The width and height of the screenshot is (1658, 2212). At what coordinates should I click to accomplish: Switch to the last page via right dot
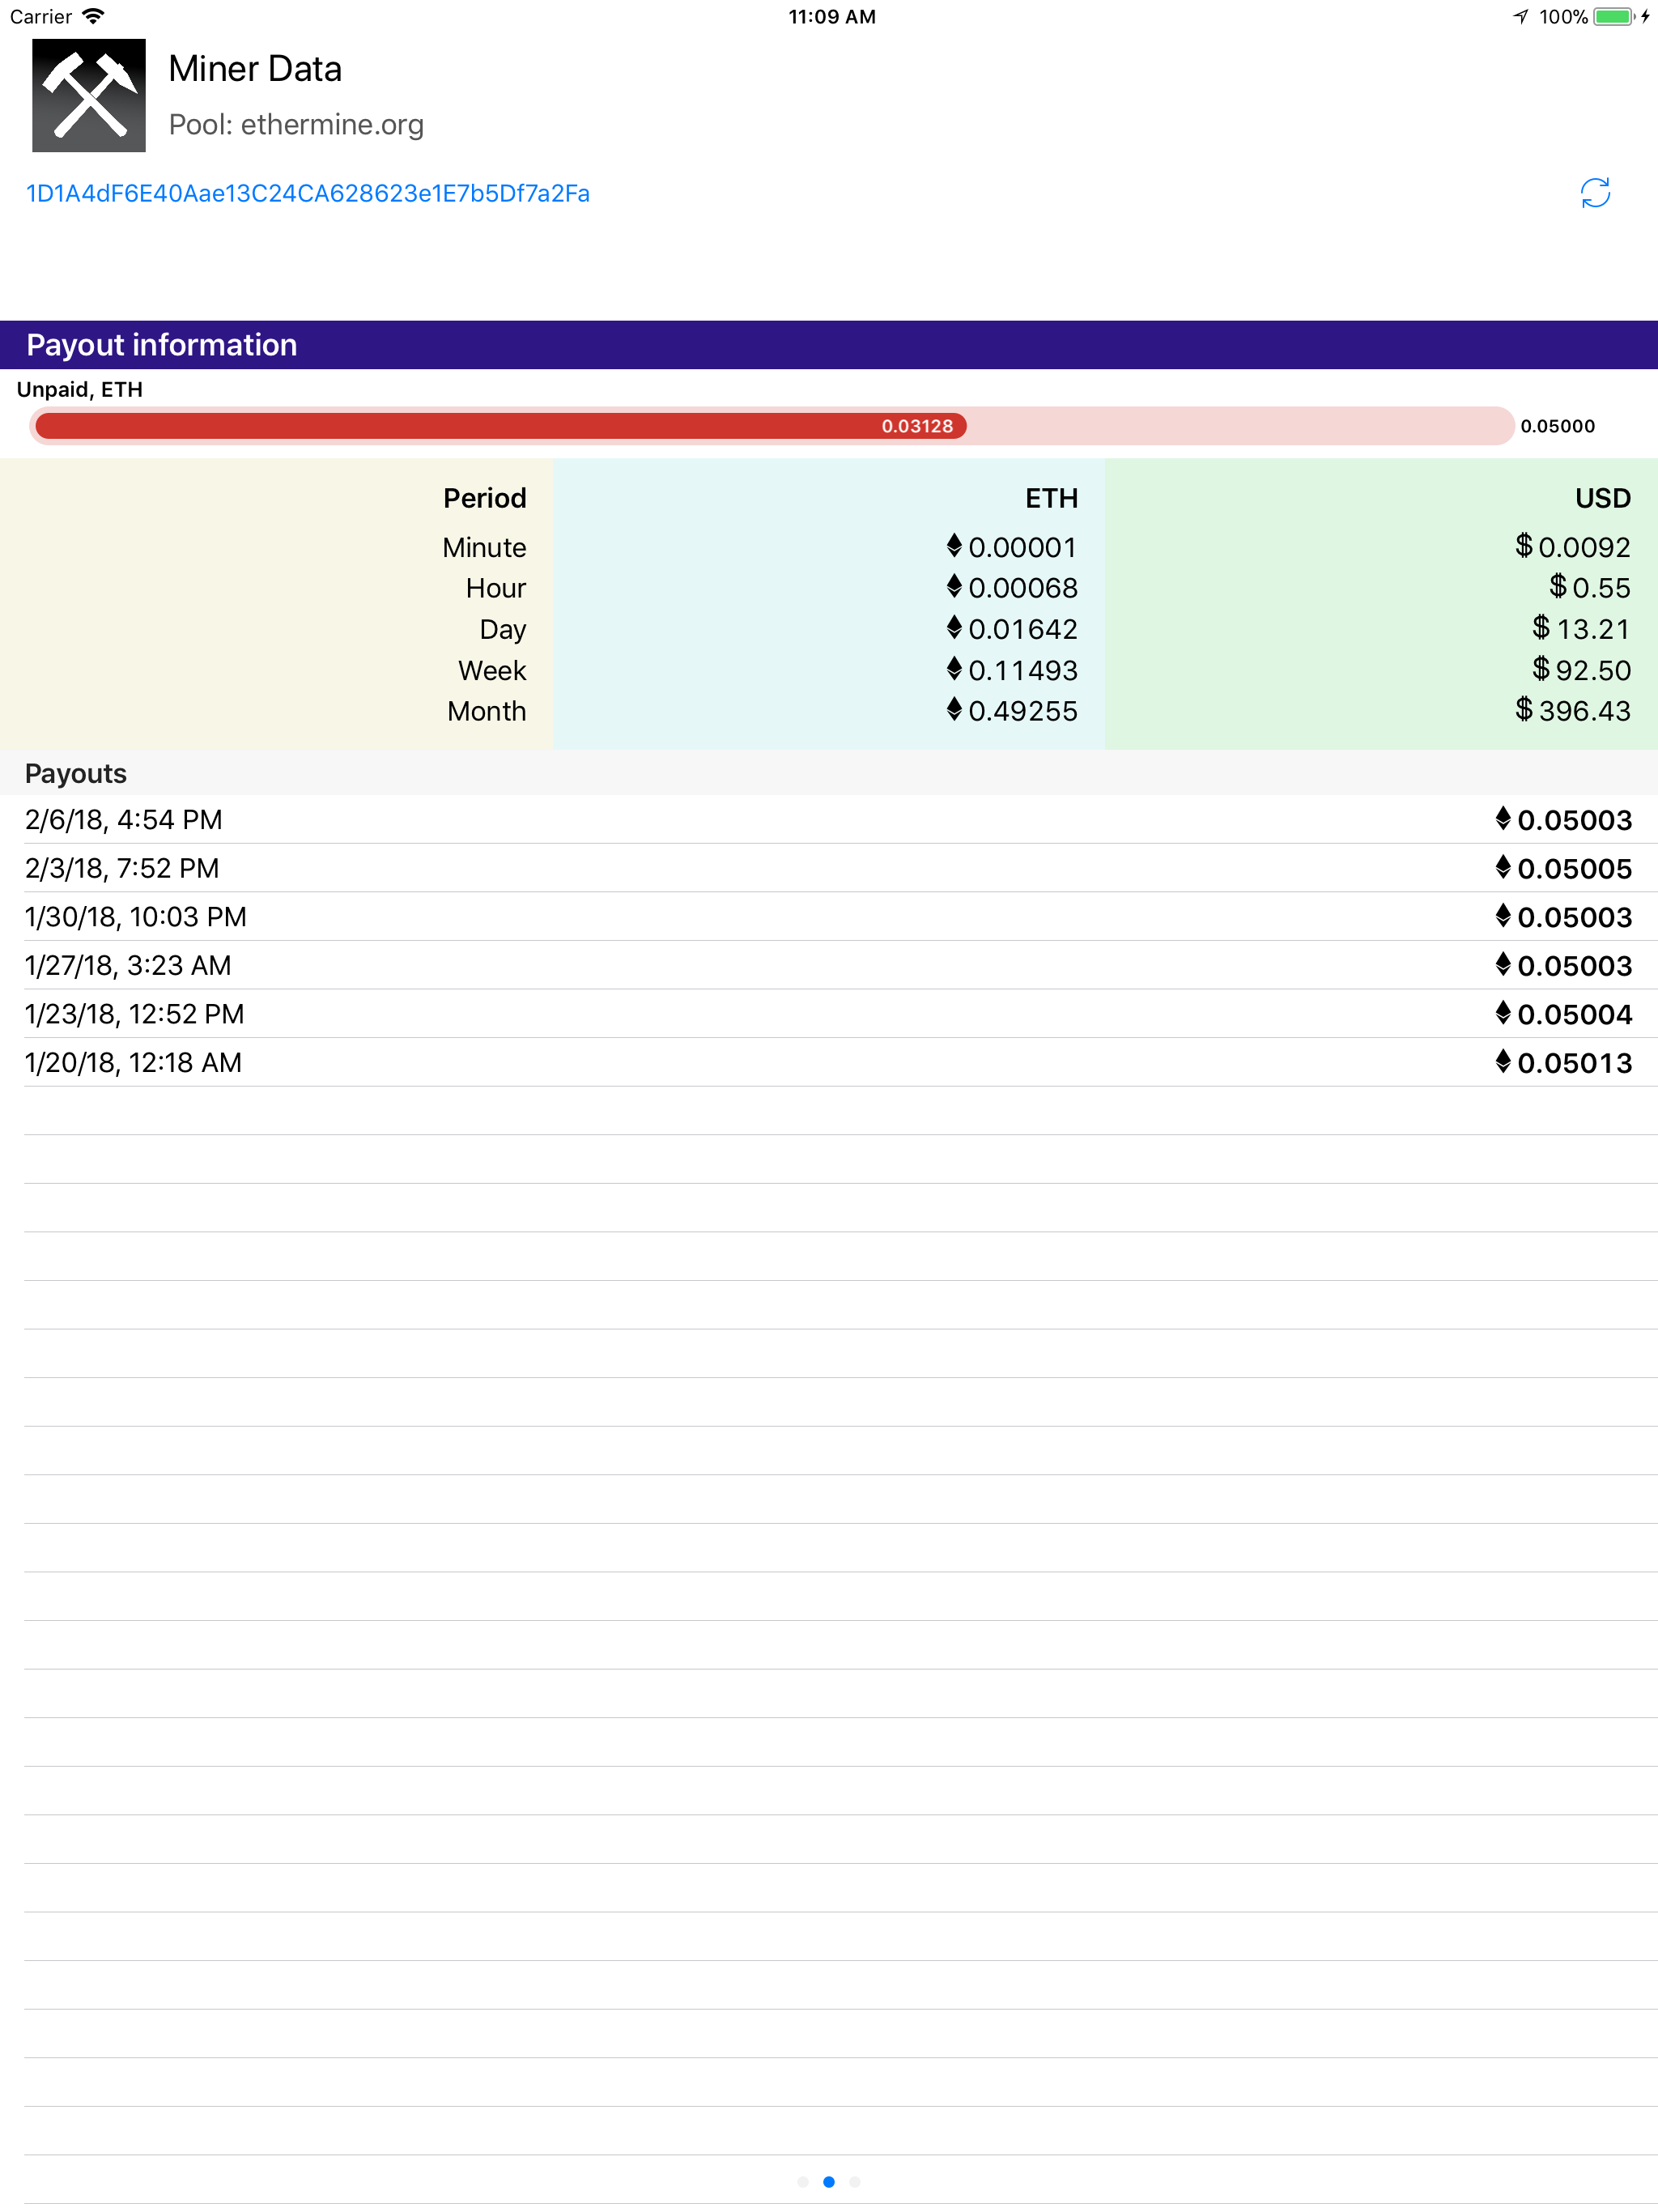coord(853,2182)
